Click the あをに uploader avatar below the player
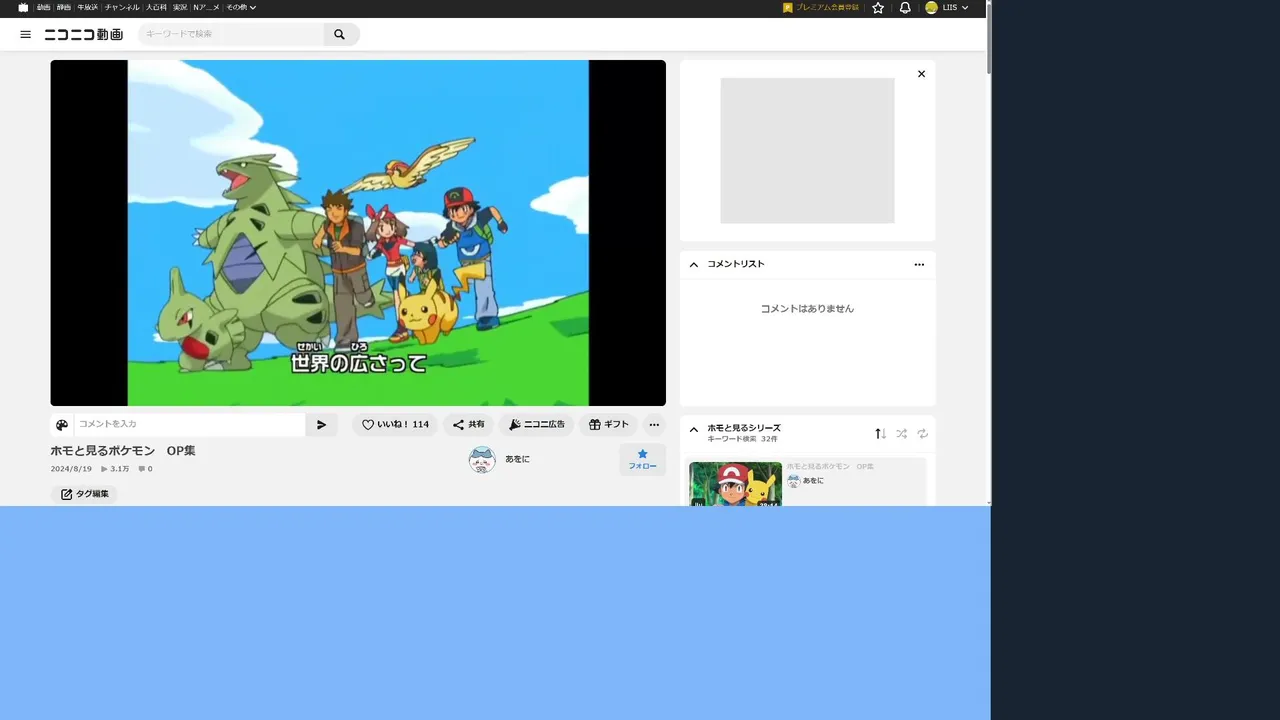This screenshot has height=720, width=1280. 482,459
